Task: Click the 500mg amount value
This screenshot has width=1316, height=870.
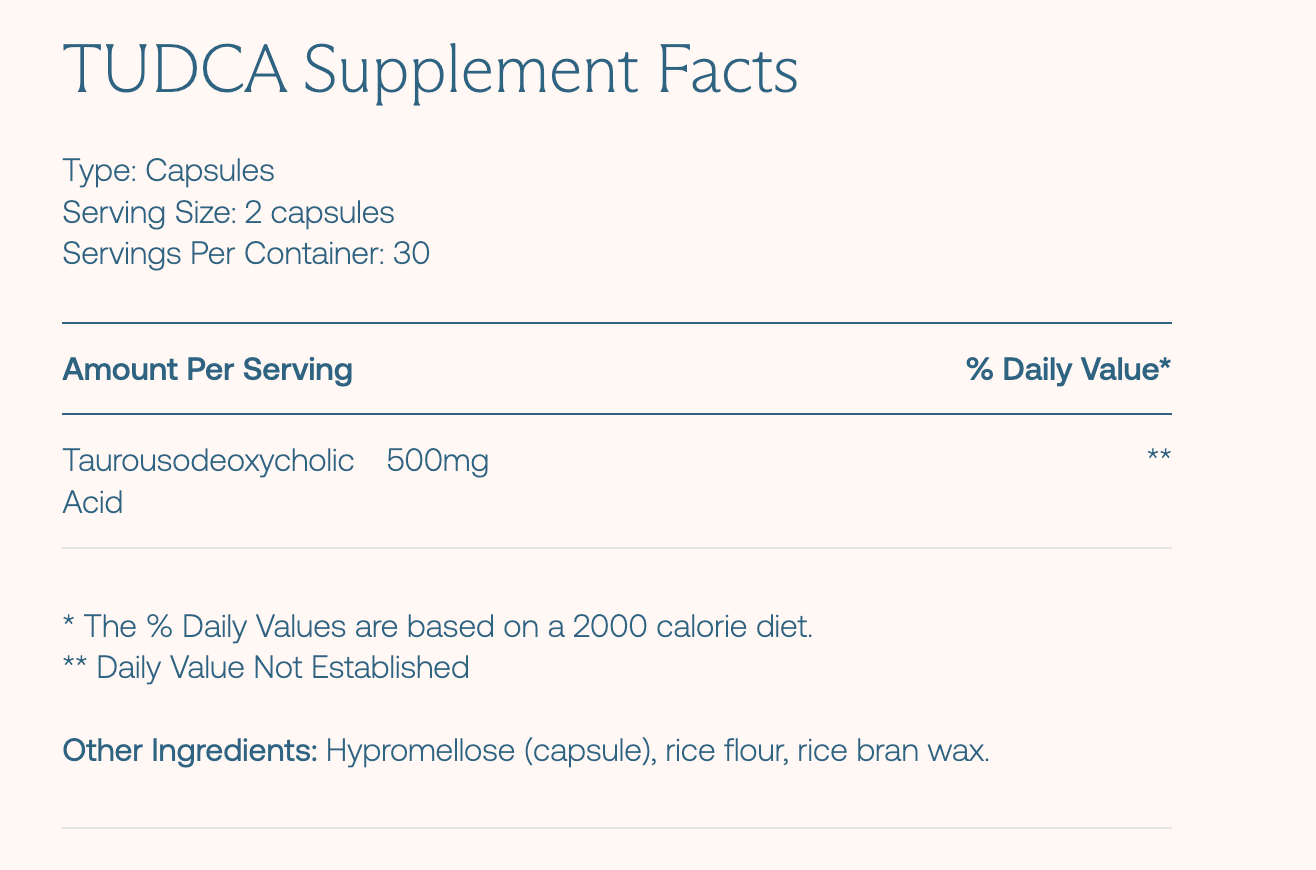Action: click(x=437, y=462)
